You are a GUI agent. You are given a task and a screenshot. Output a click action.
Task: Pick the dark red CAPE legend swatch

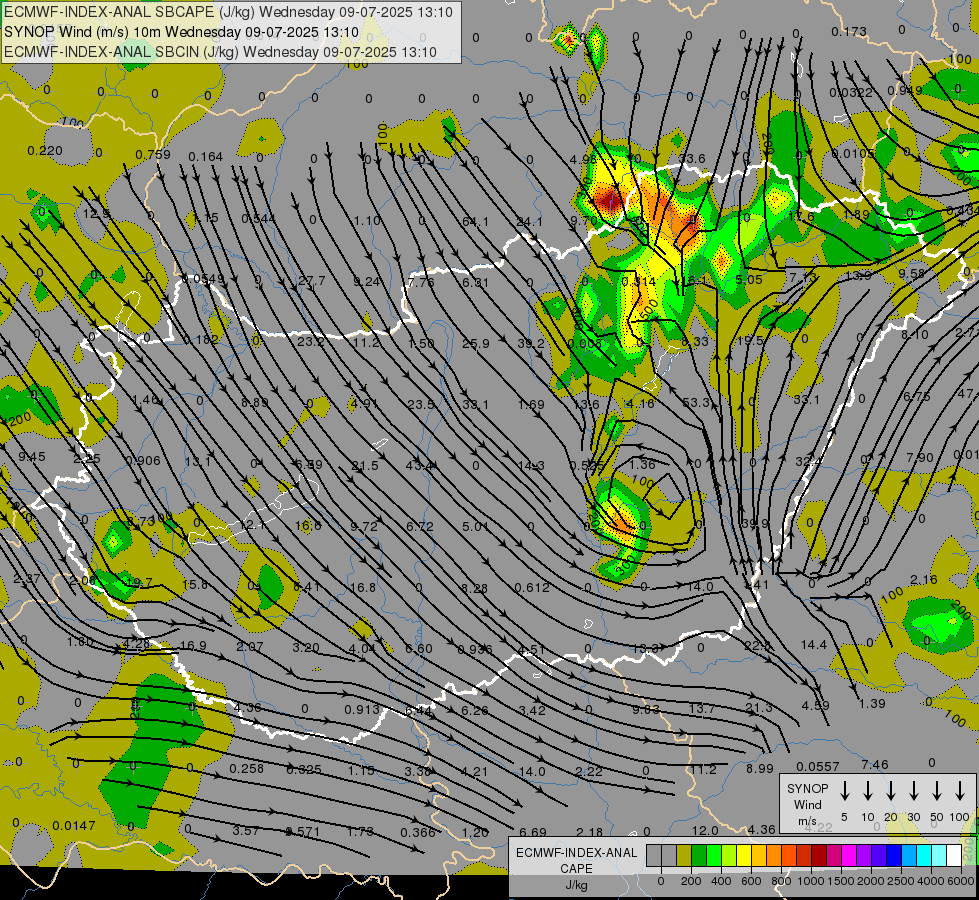pos(819,856)
